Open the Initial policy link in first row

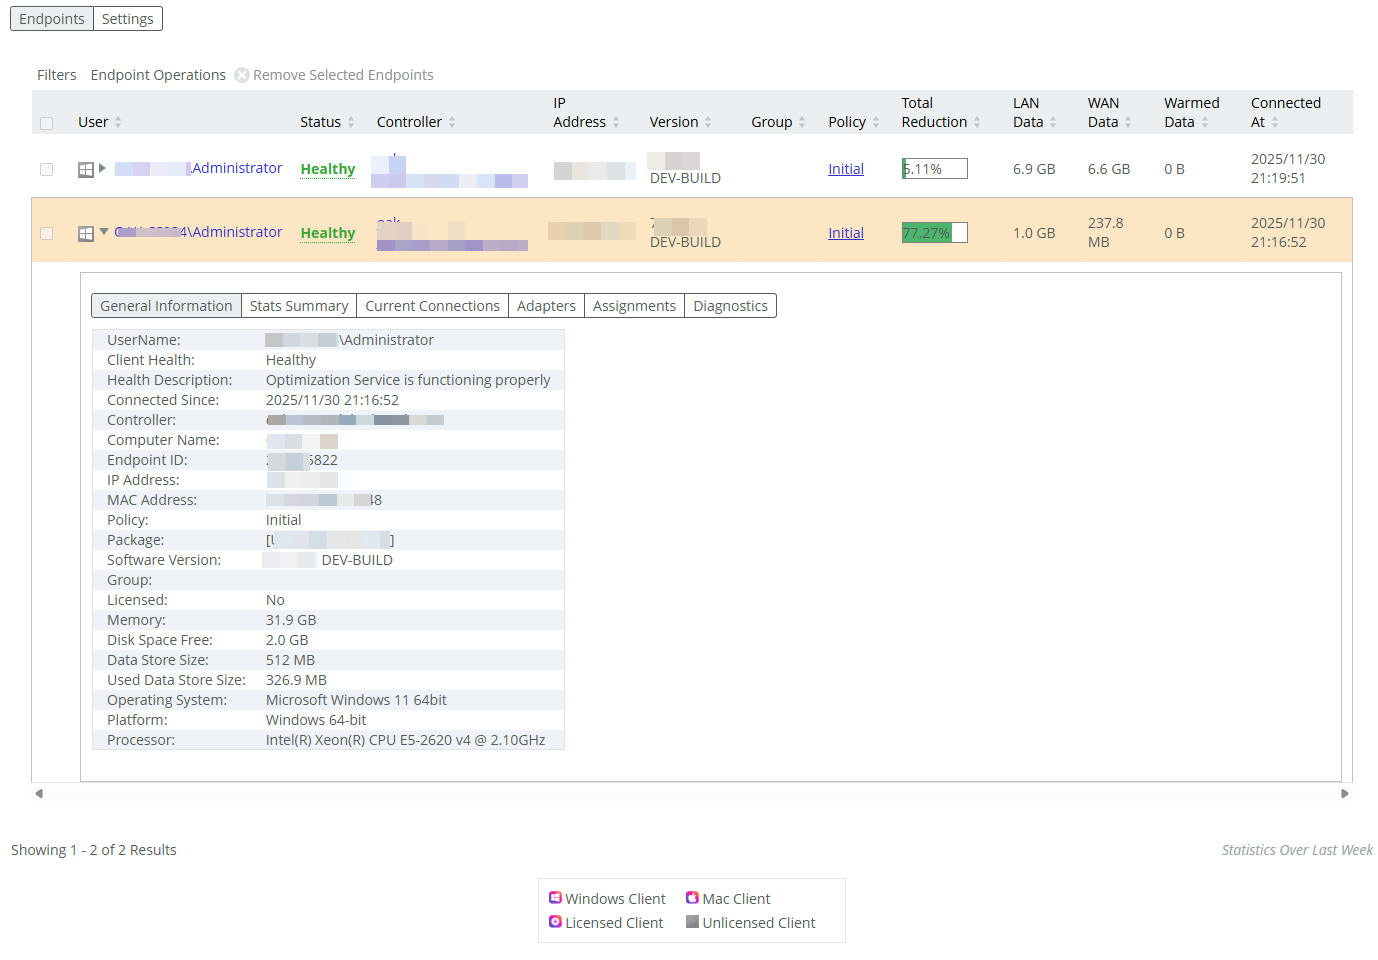pos(846,169)
